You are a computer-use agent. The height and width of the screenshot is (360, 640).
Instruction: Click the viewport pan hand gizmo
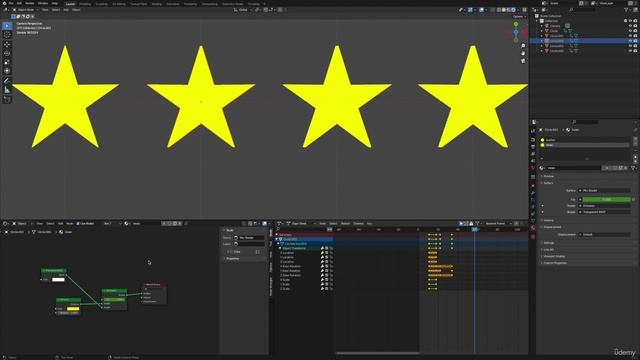coord(523,53)
